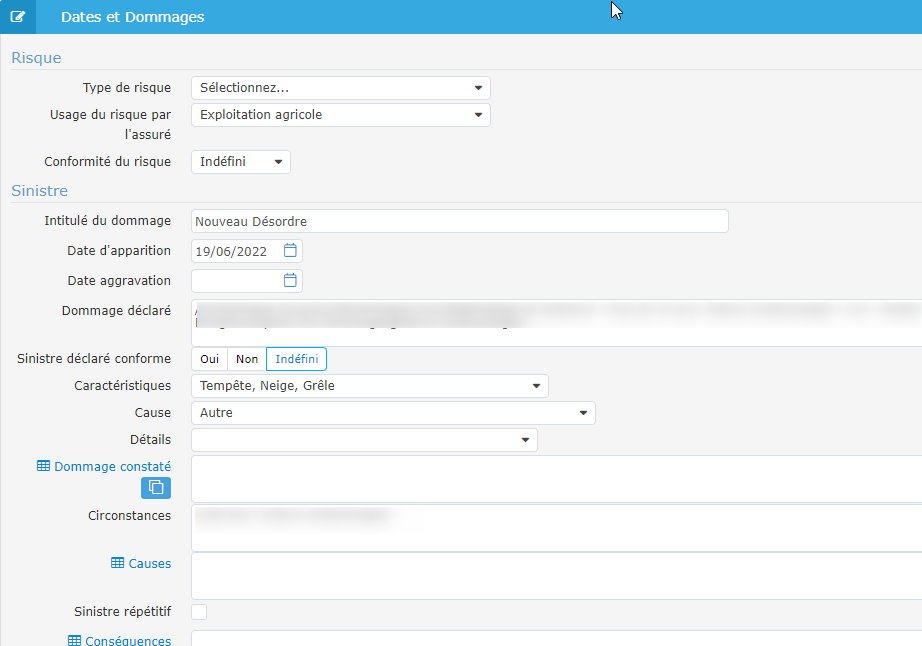Select Non for Sinistre déclaré conforme
922x646 pixels.
click(247, 359)
